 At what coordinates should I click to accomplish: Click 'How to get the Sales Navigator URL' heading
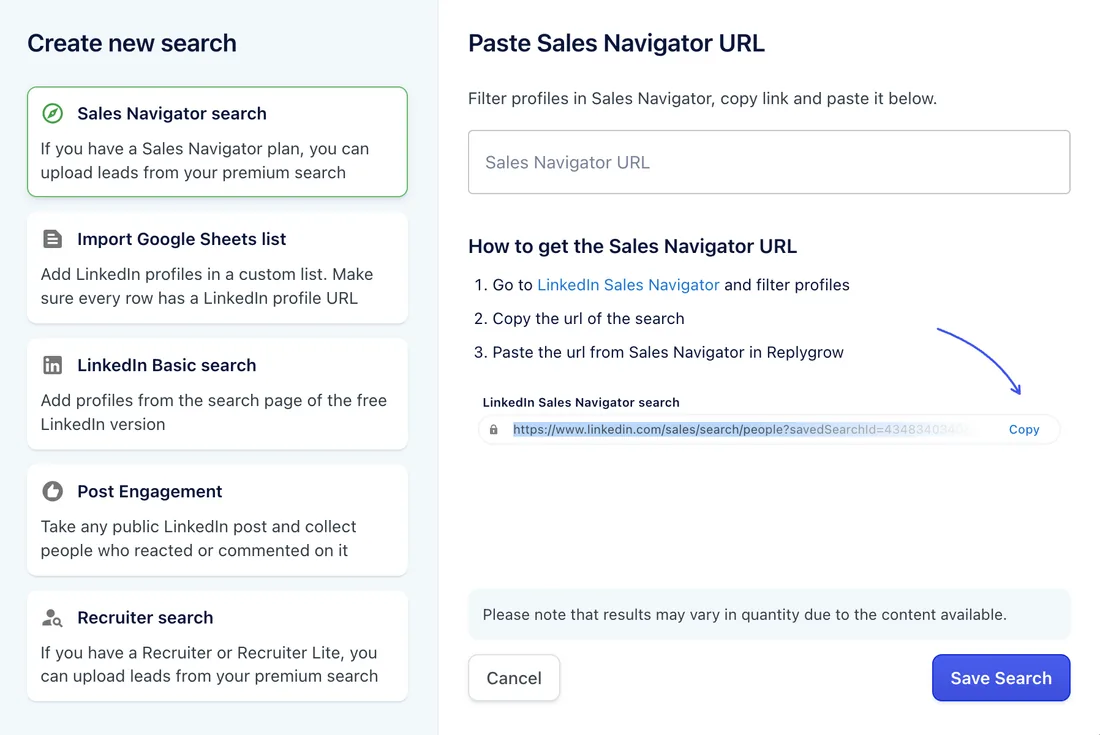(632, 246)
